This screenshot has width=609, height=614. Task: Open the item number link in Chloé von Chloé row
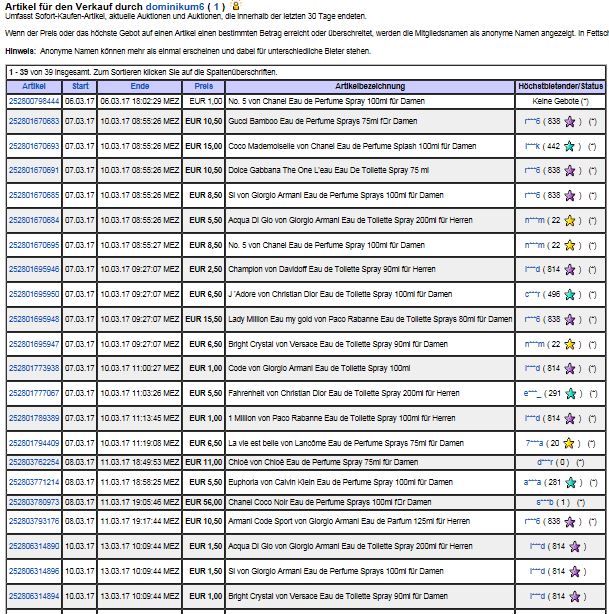(34, 462)
